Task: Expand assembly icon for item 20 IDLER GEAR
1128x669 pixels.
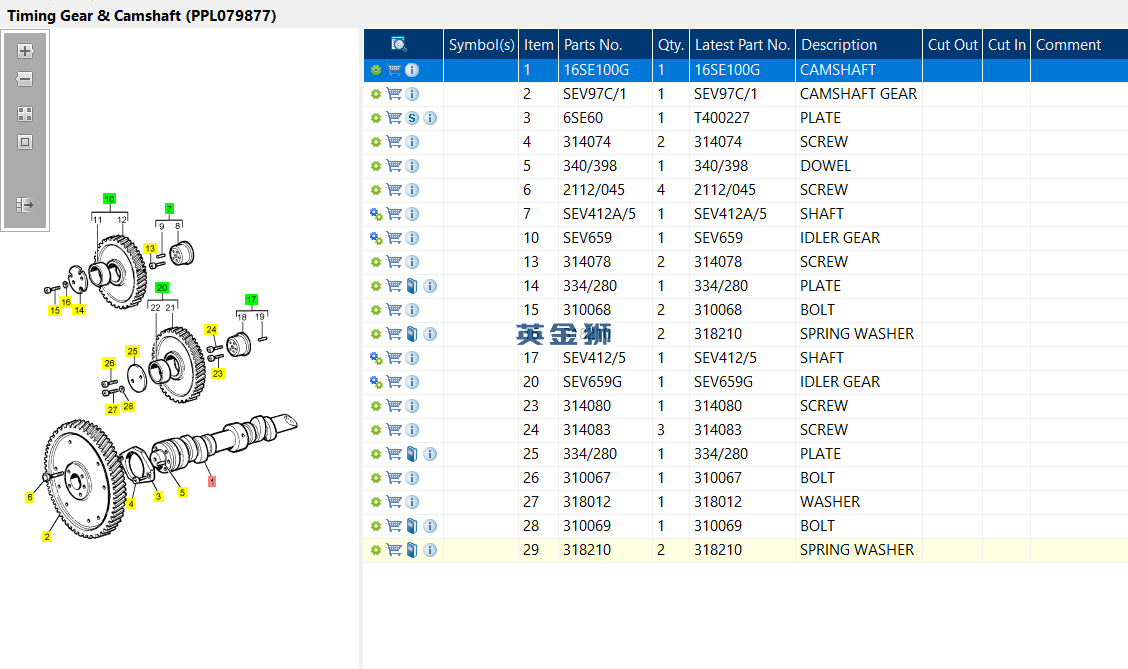Action: coord(376,382)
